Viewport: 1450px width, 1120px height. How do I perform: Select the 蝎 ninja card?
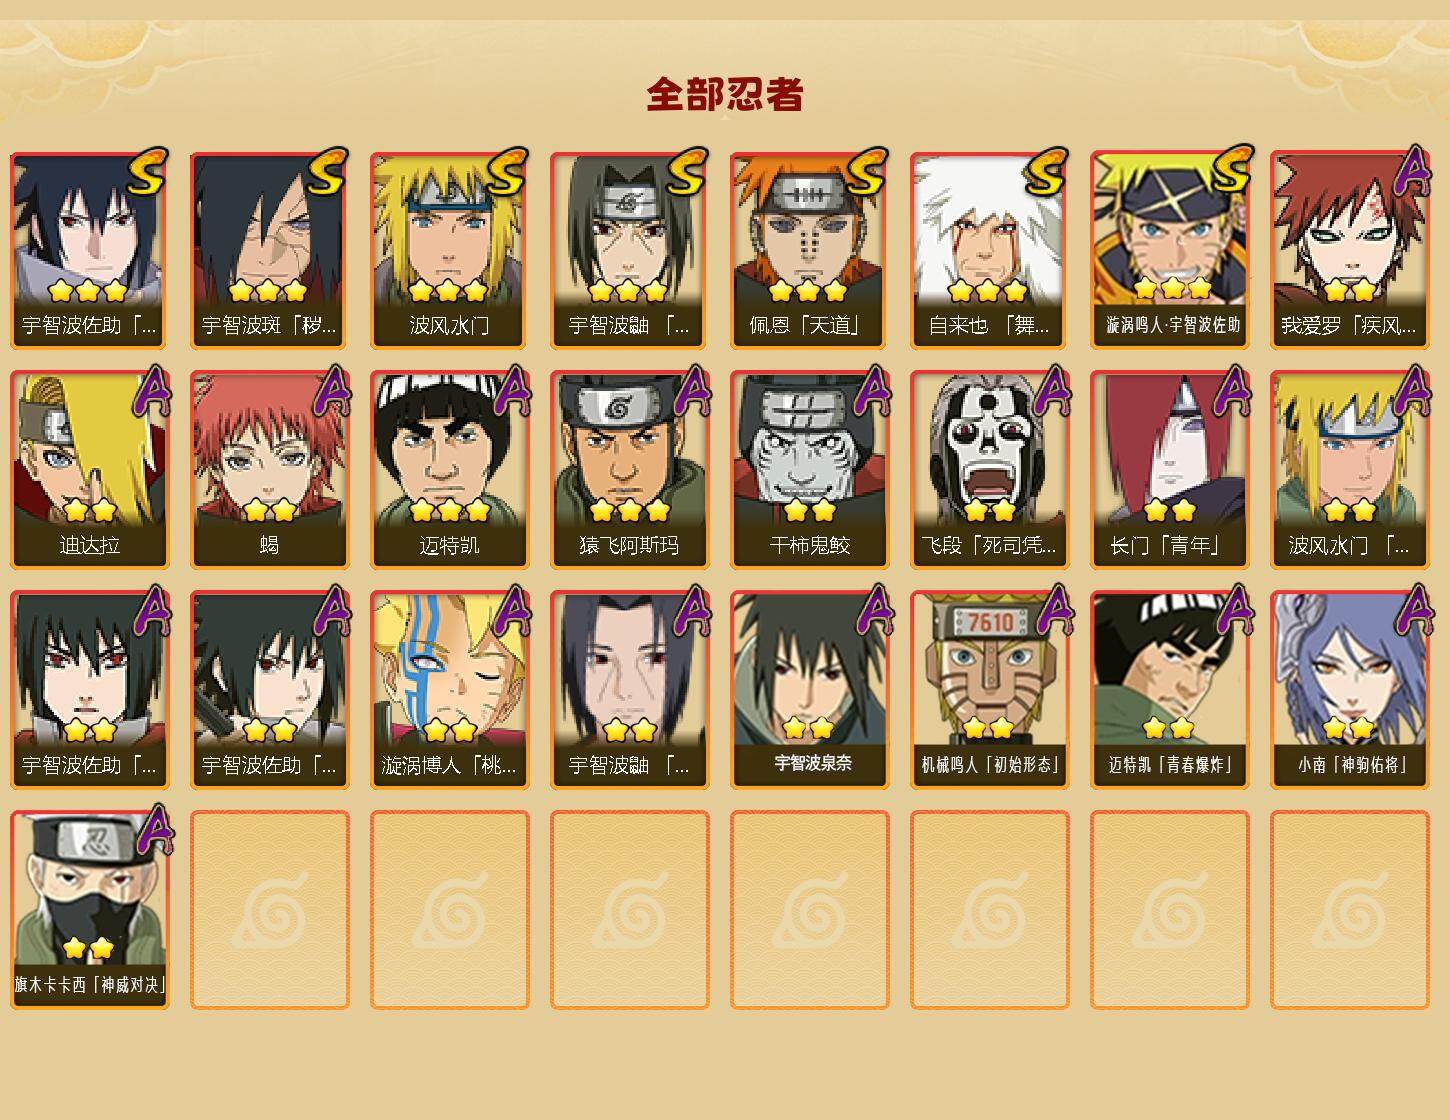tap(269, 470)
